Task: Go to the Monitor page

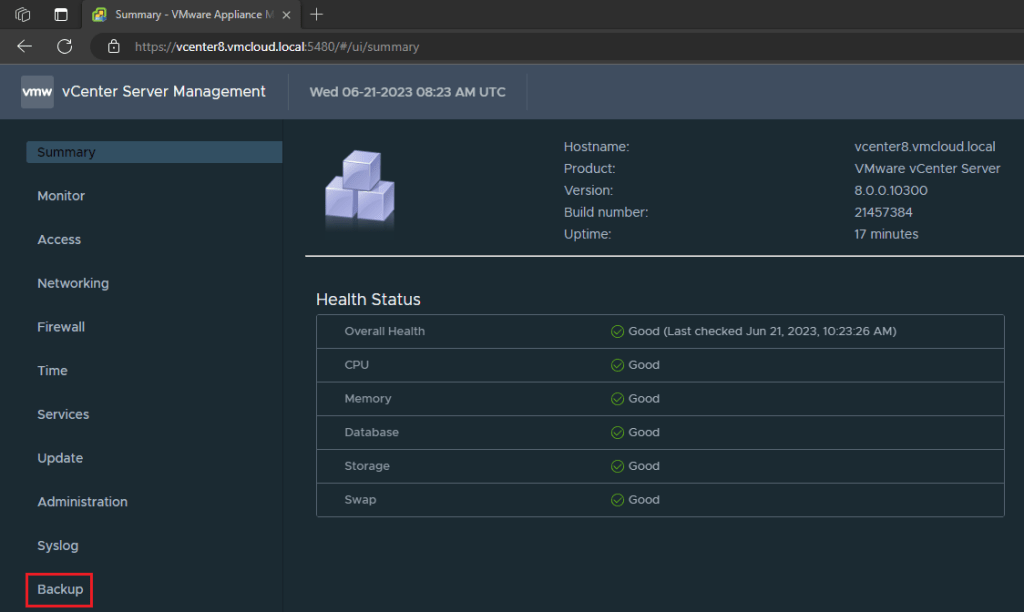Action: tap(61, 196)
